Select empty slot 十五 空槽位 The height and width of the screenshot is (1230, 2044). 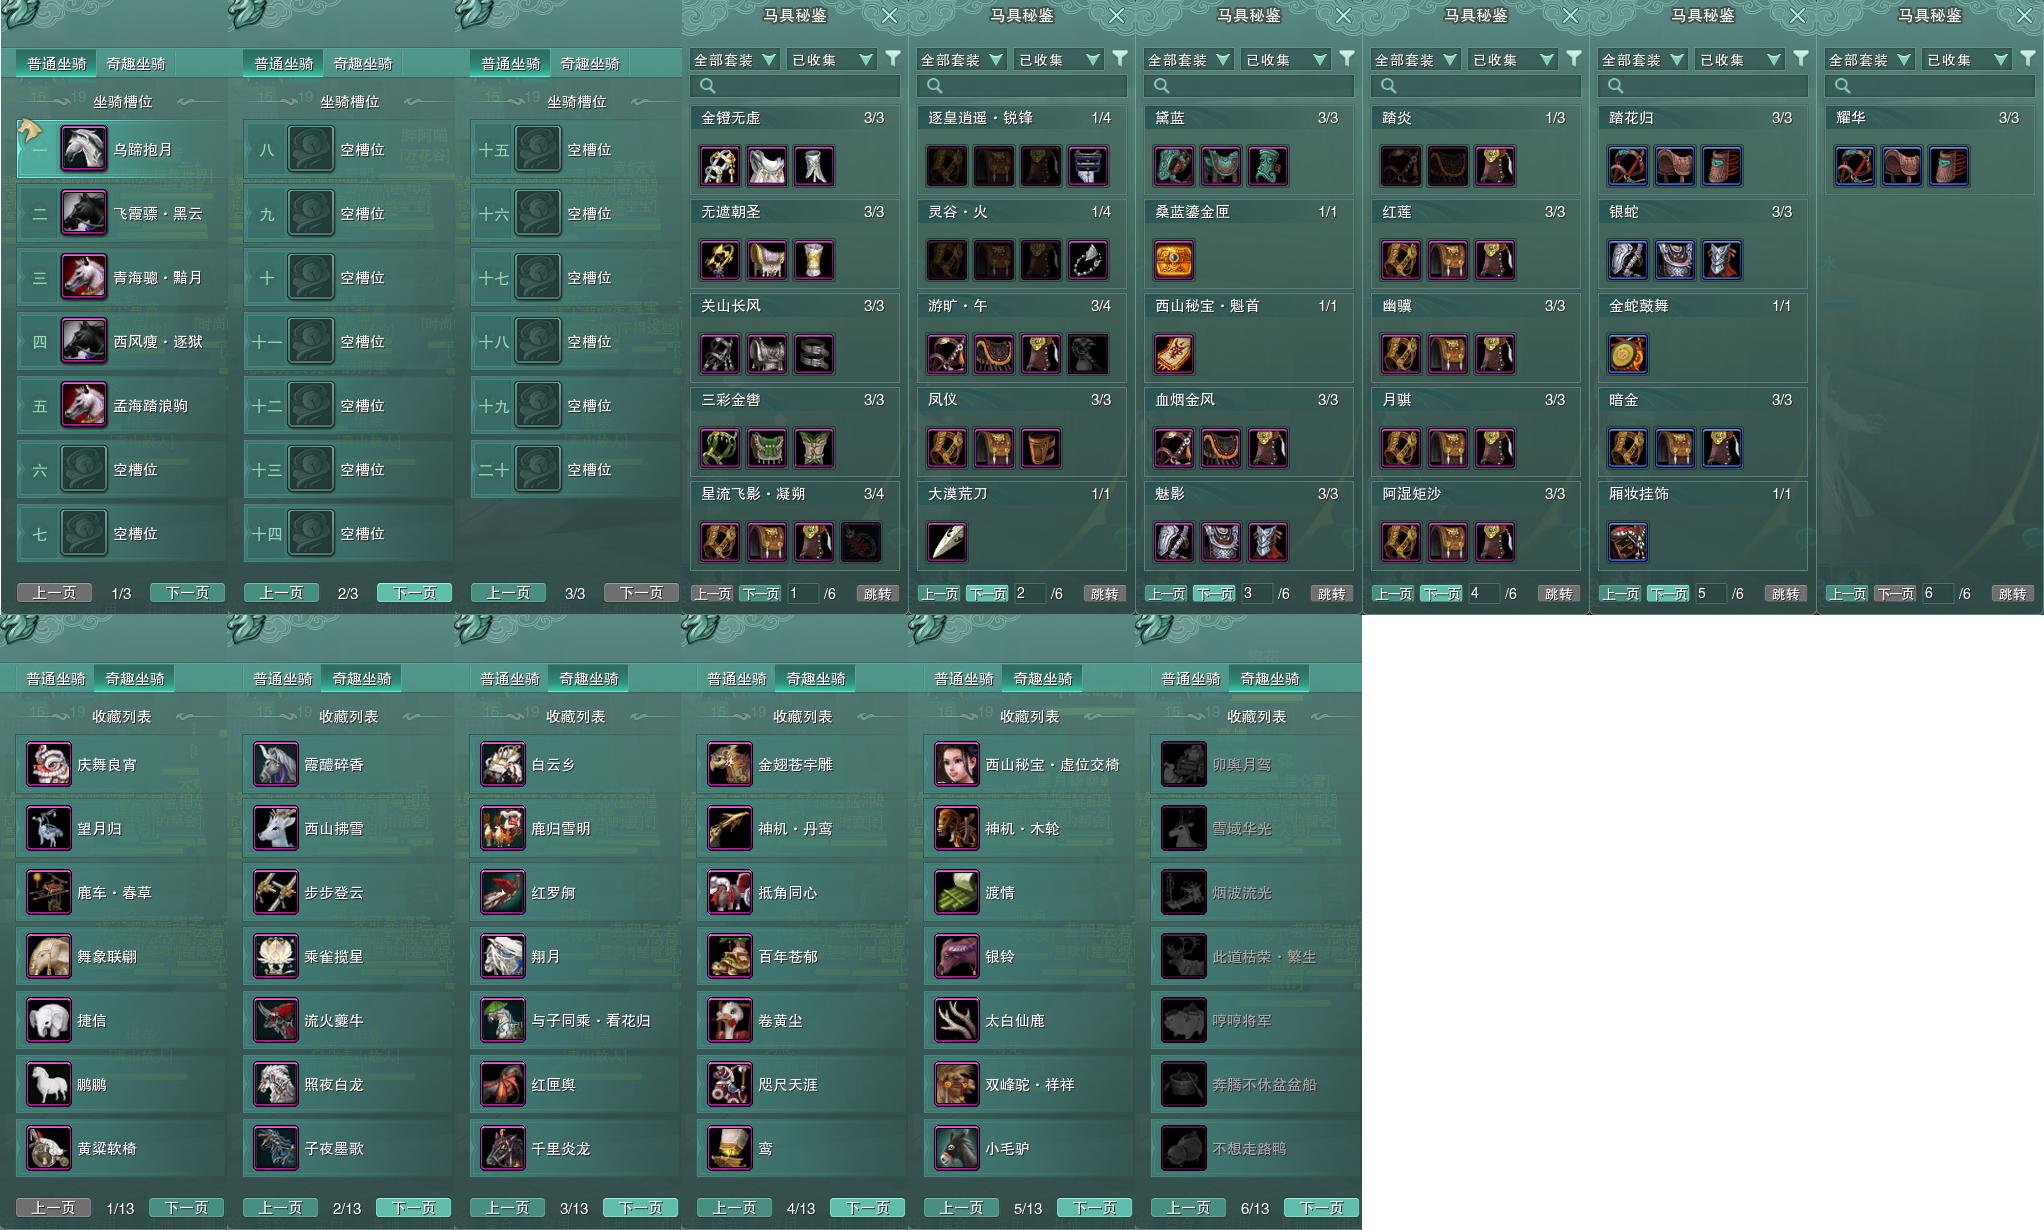(575, 149)
